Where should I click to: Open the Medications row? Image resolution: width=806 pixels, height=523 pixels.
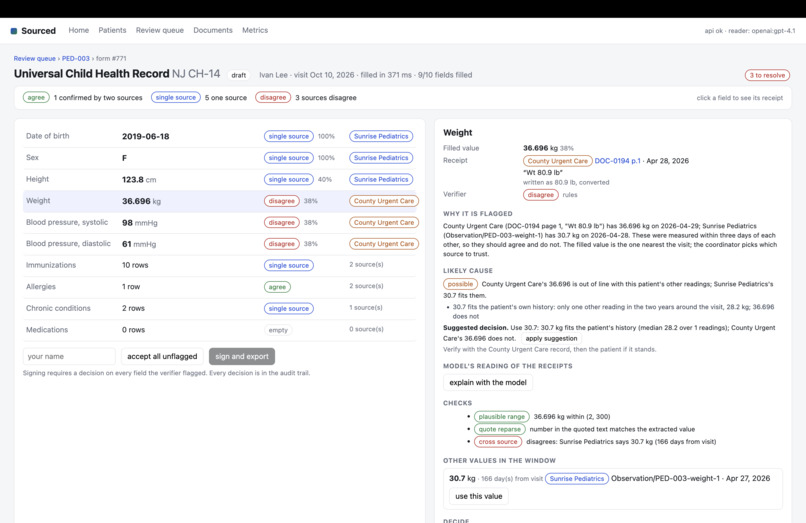point(219,330)
